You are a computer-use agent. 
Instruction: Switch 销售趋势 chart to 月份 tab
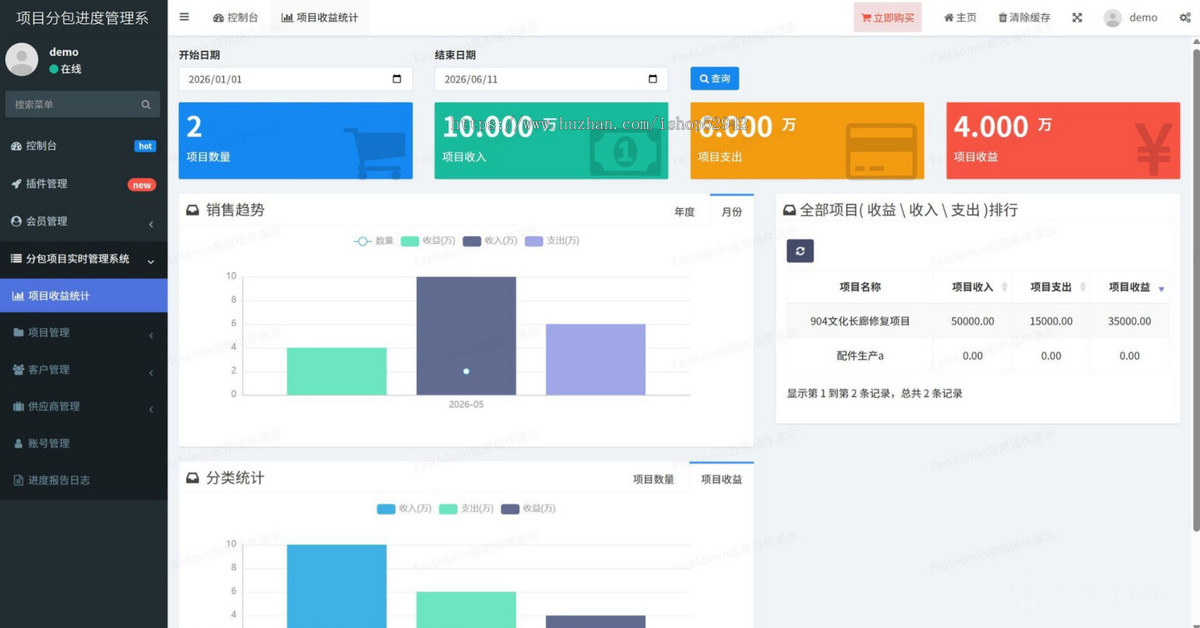(x=732, y=211)
